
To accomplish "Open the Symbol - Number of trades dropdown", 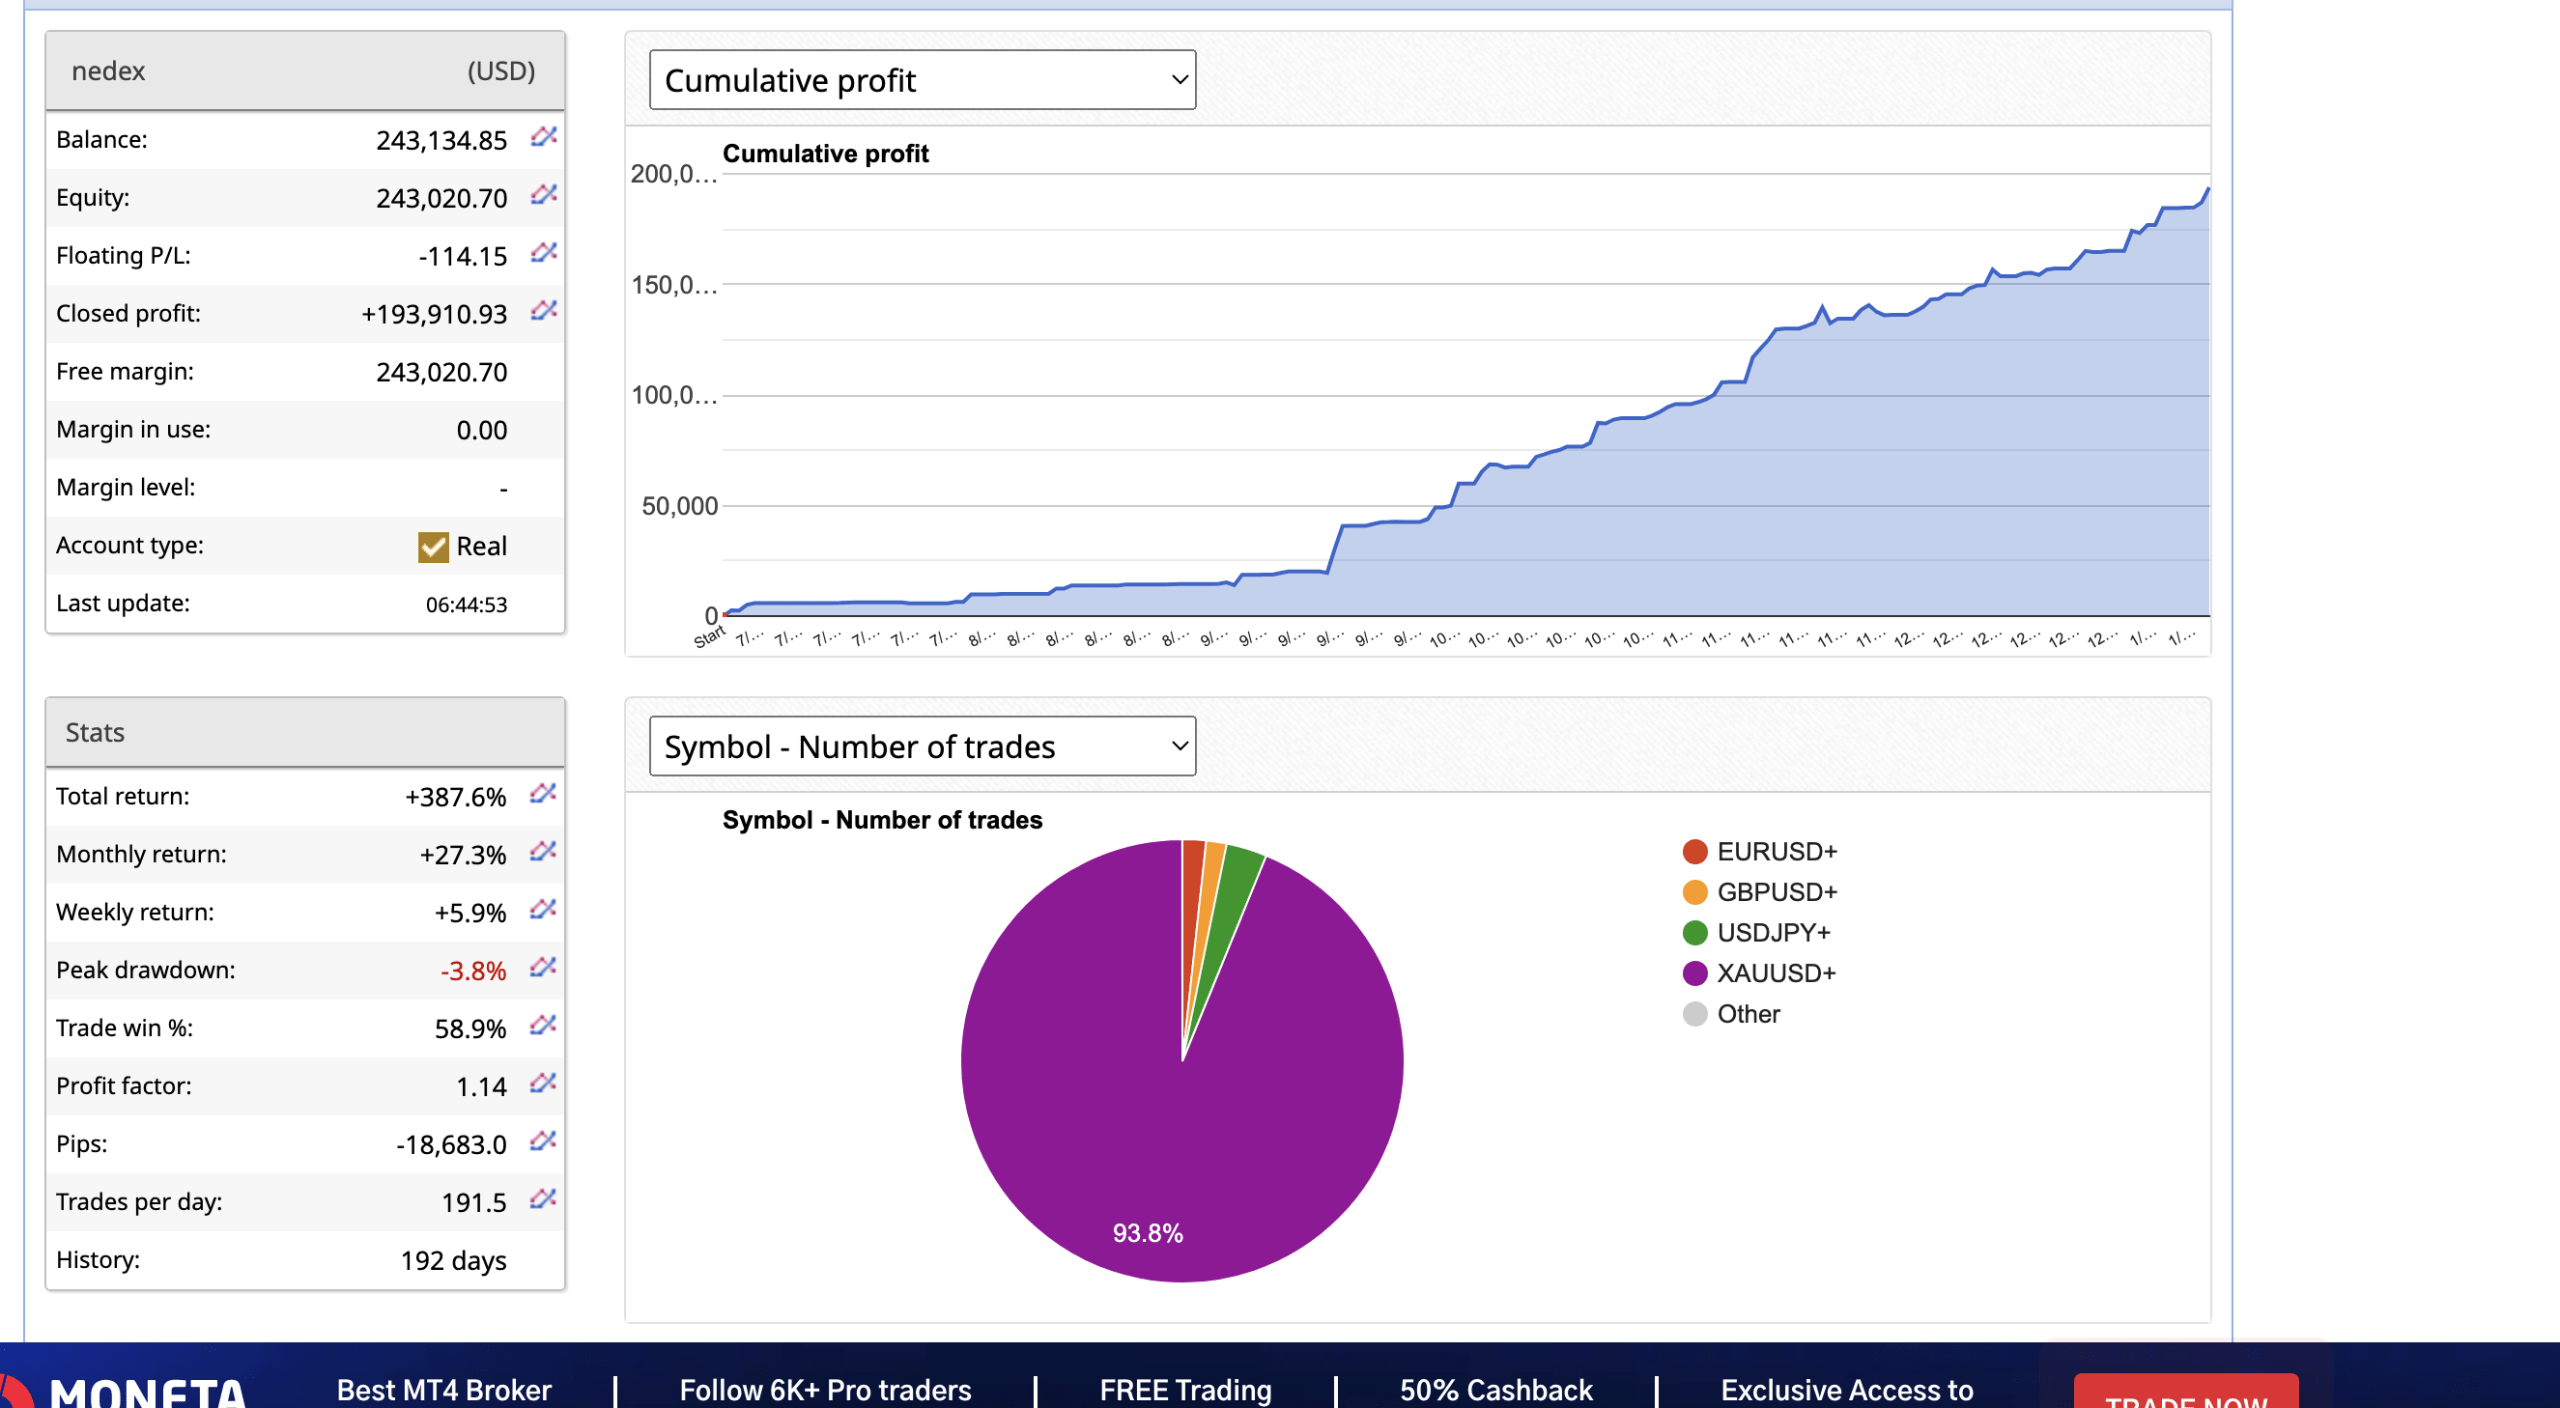I will pyautogui.click(x=920, y=745).
